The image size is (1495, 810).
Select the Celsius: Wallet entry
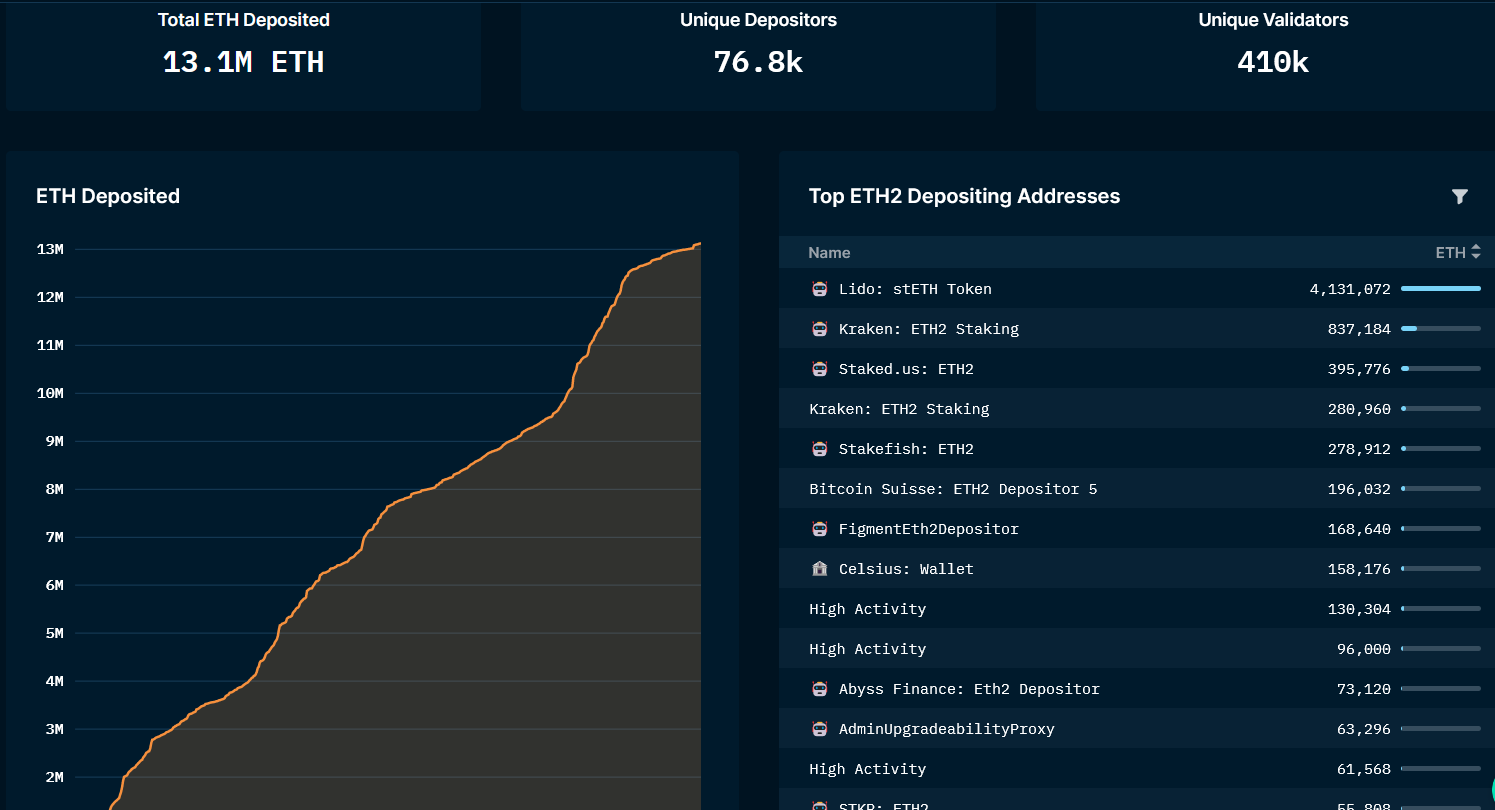[906, 569]
